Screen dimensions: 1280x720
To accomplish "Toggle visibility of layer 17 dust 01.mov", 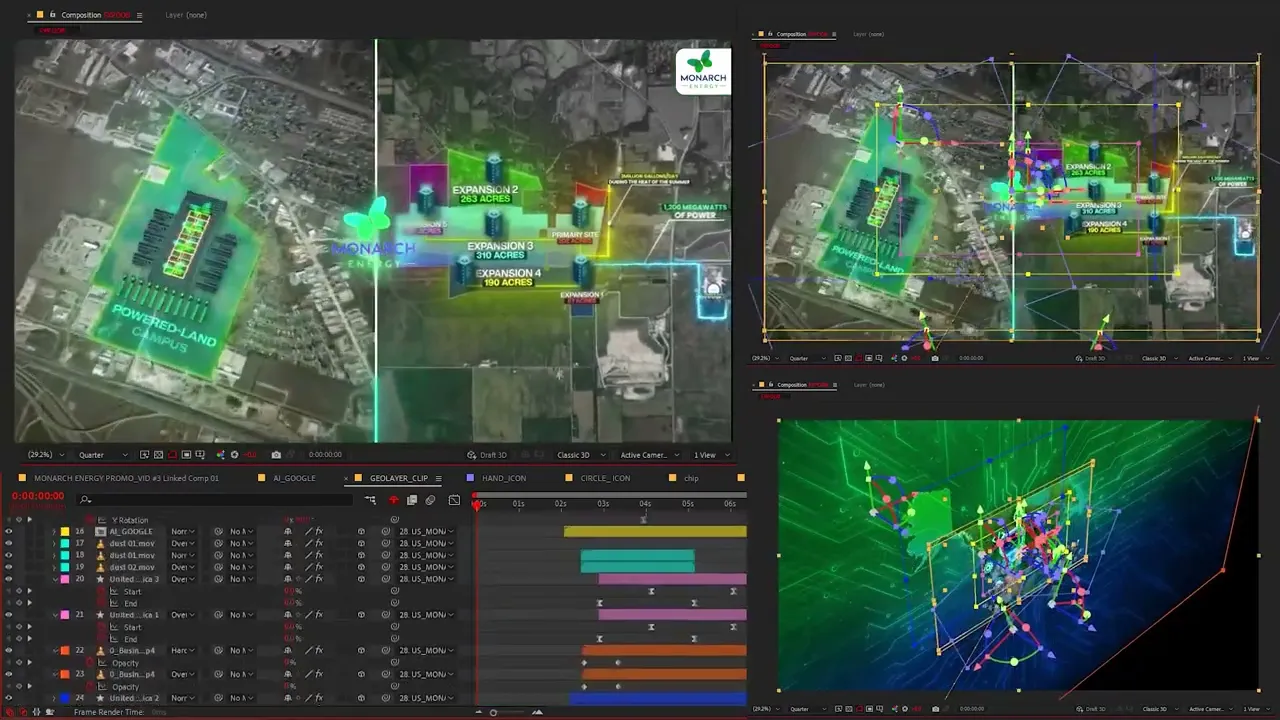I will 9,544.
